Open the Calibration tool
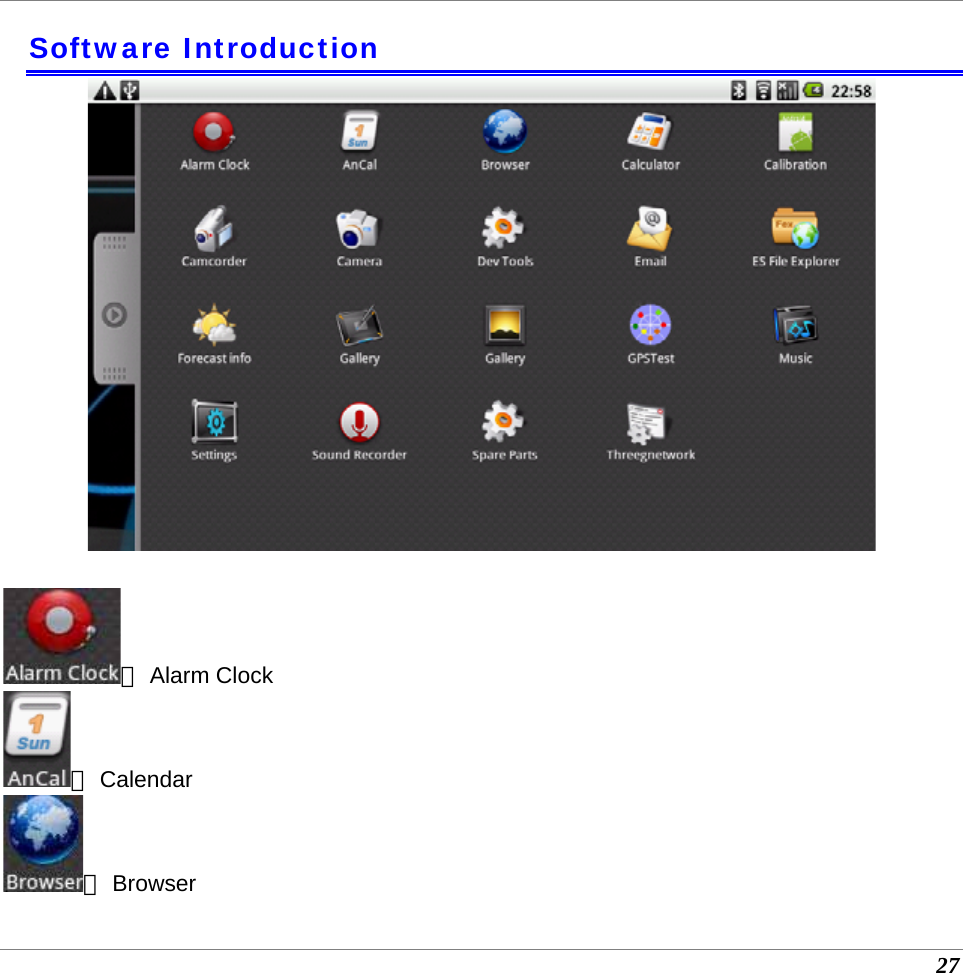The image size is (963, 973). [x=794, y=132]
